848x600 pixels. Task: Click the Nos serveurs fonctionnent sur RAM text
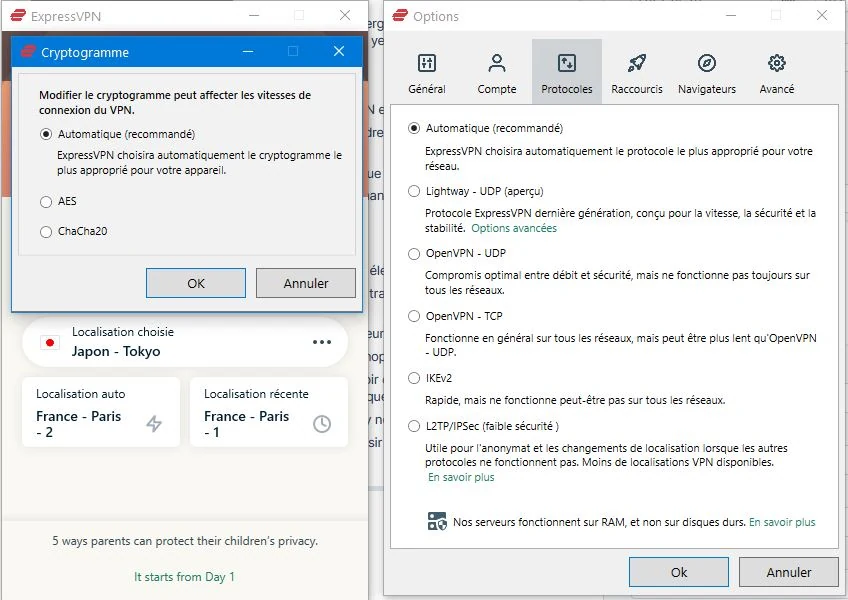(x=599, y=522)
